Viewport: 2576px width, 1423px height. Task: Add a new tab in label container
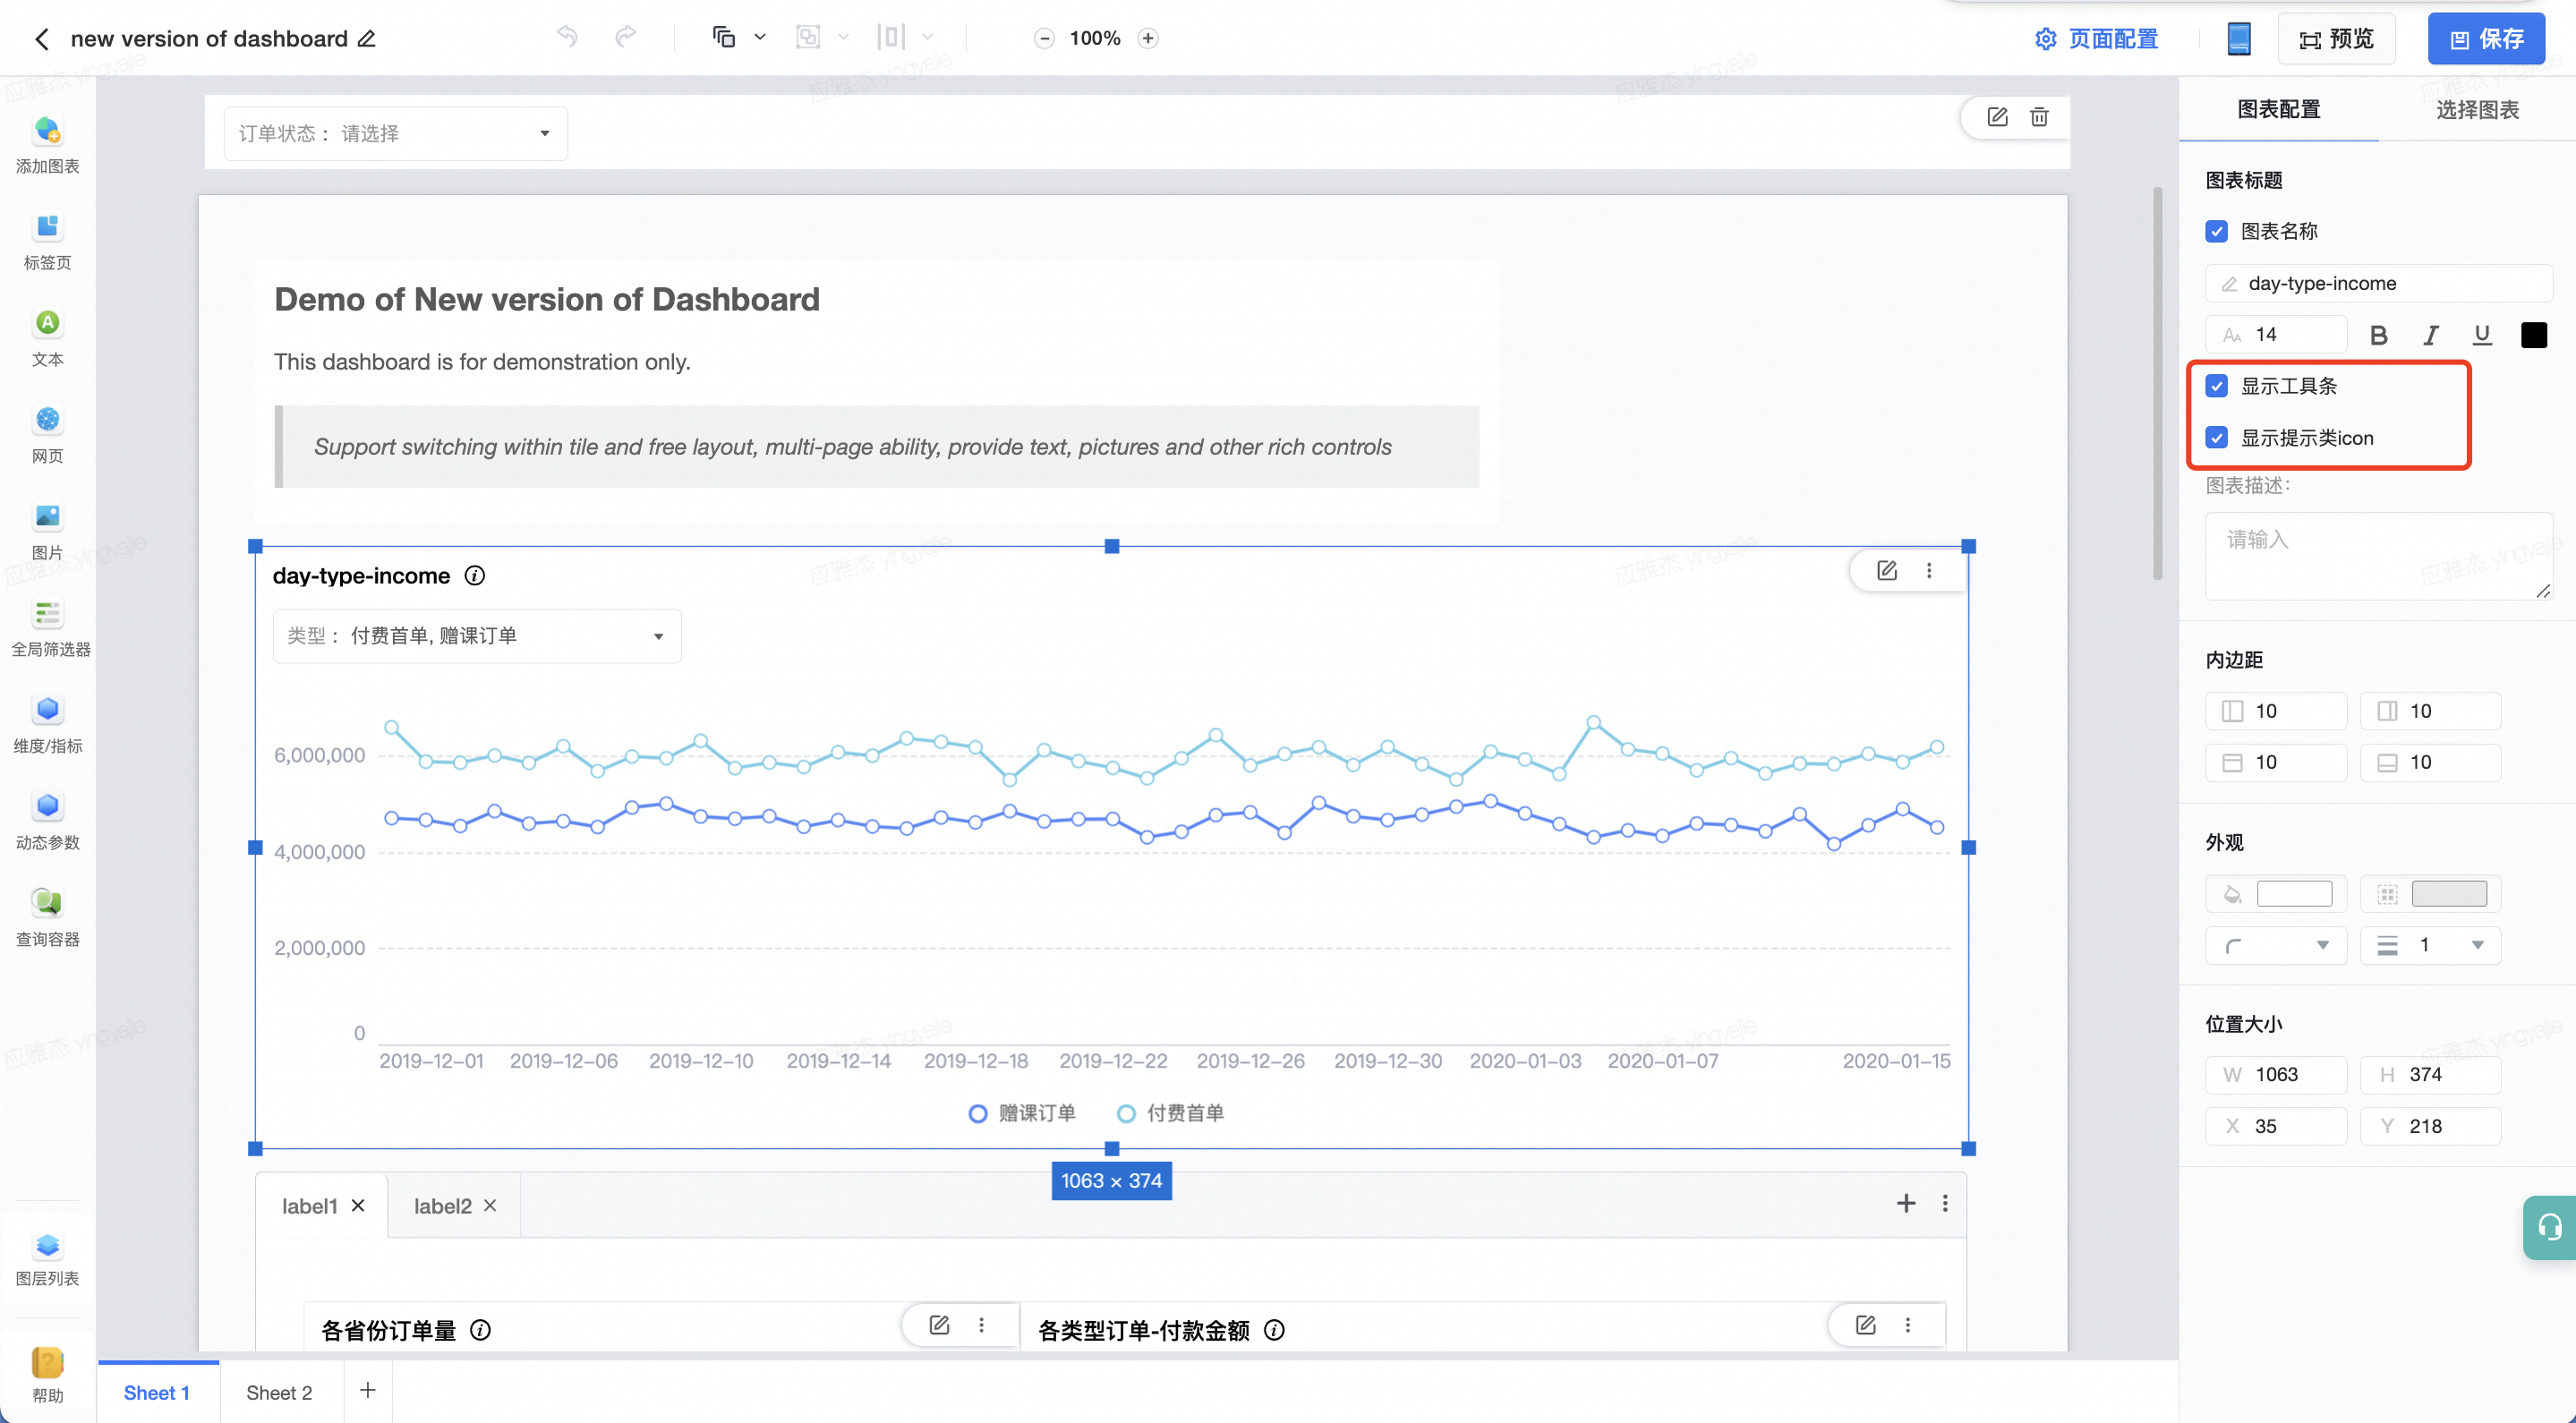pyautogui.click(x=1906, y=1203)
